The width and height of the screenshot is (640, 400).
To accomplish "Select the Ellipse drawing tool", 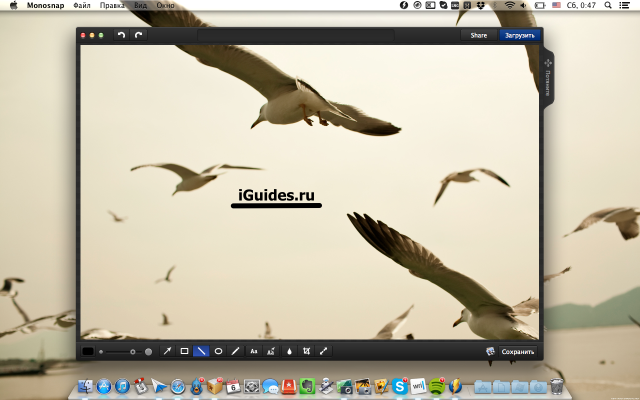I will [x=218, y=351].
